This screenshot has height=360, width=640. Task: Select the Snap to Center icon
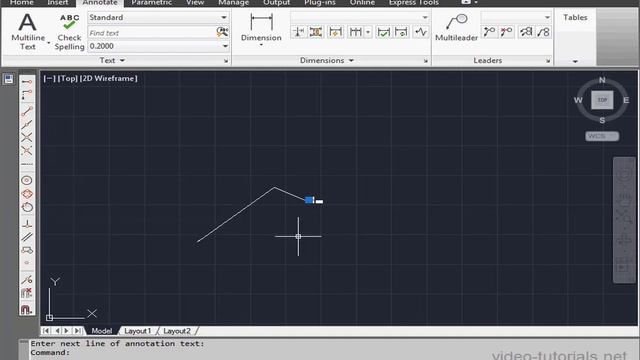27,180
